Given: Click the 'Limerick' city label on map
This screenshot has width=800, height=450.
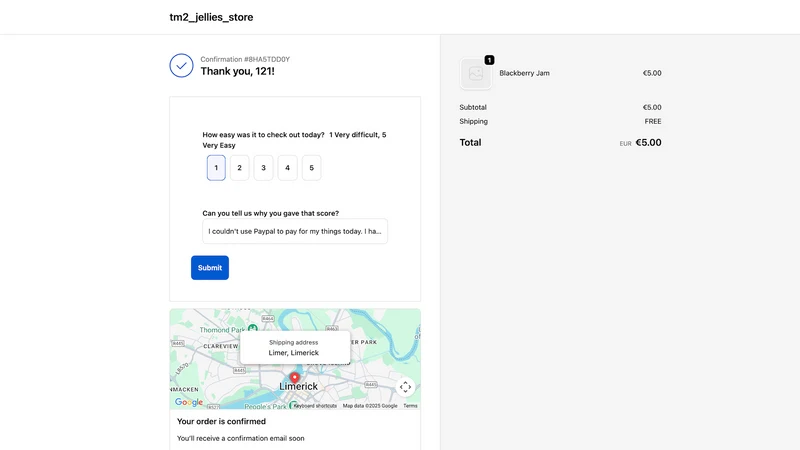Looking at the screenshot, I should pos(298,387).
